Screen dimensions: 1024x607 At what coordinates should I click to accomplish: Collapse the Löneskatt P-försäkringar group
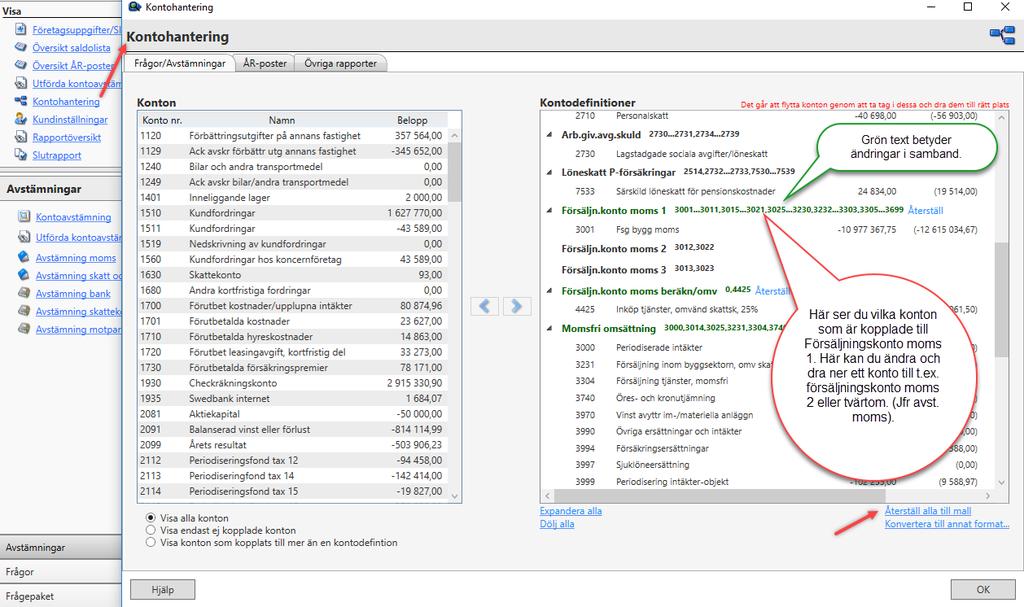coord(549,172)
